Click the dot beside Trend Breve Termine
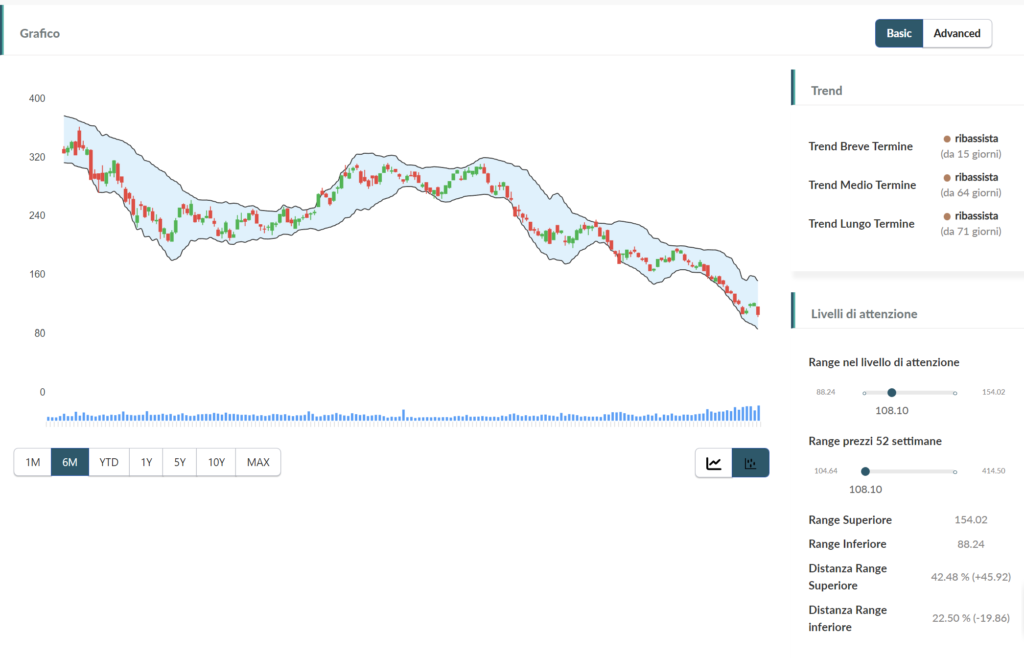The image size is (1024, 658). (947, 139)
